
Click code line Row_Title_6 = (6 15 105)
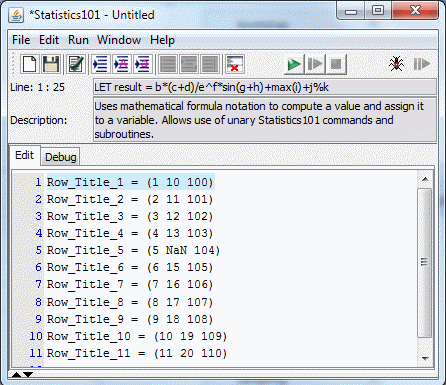click(130, 267)
